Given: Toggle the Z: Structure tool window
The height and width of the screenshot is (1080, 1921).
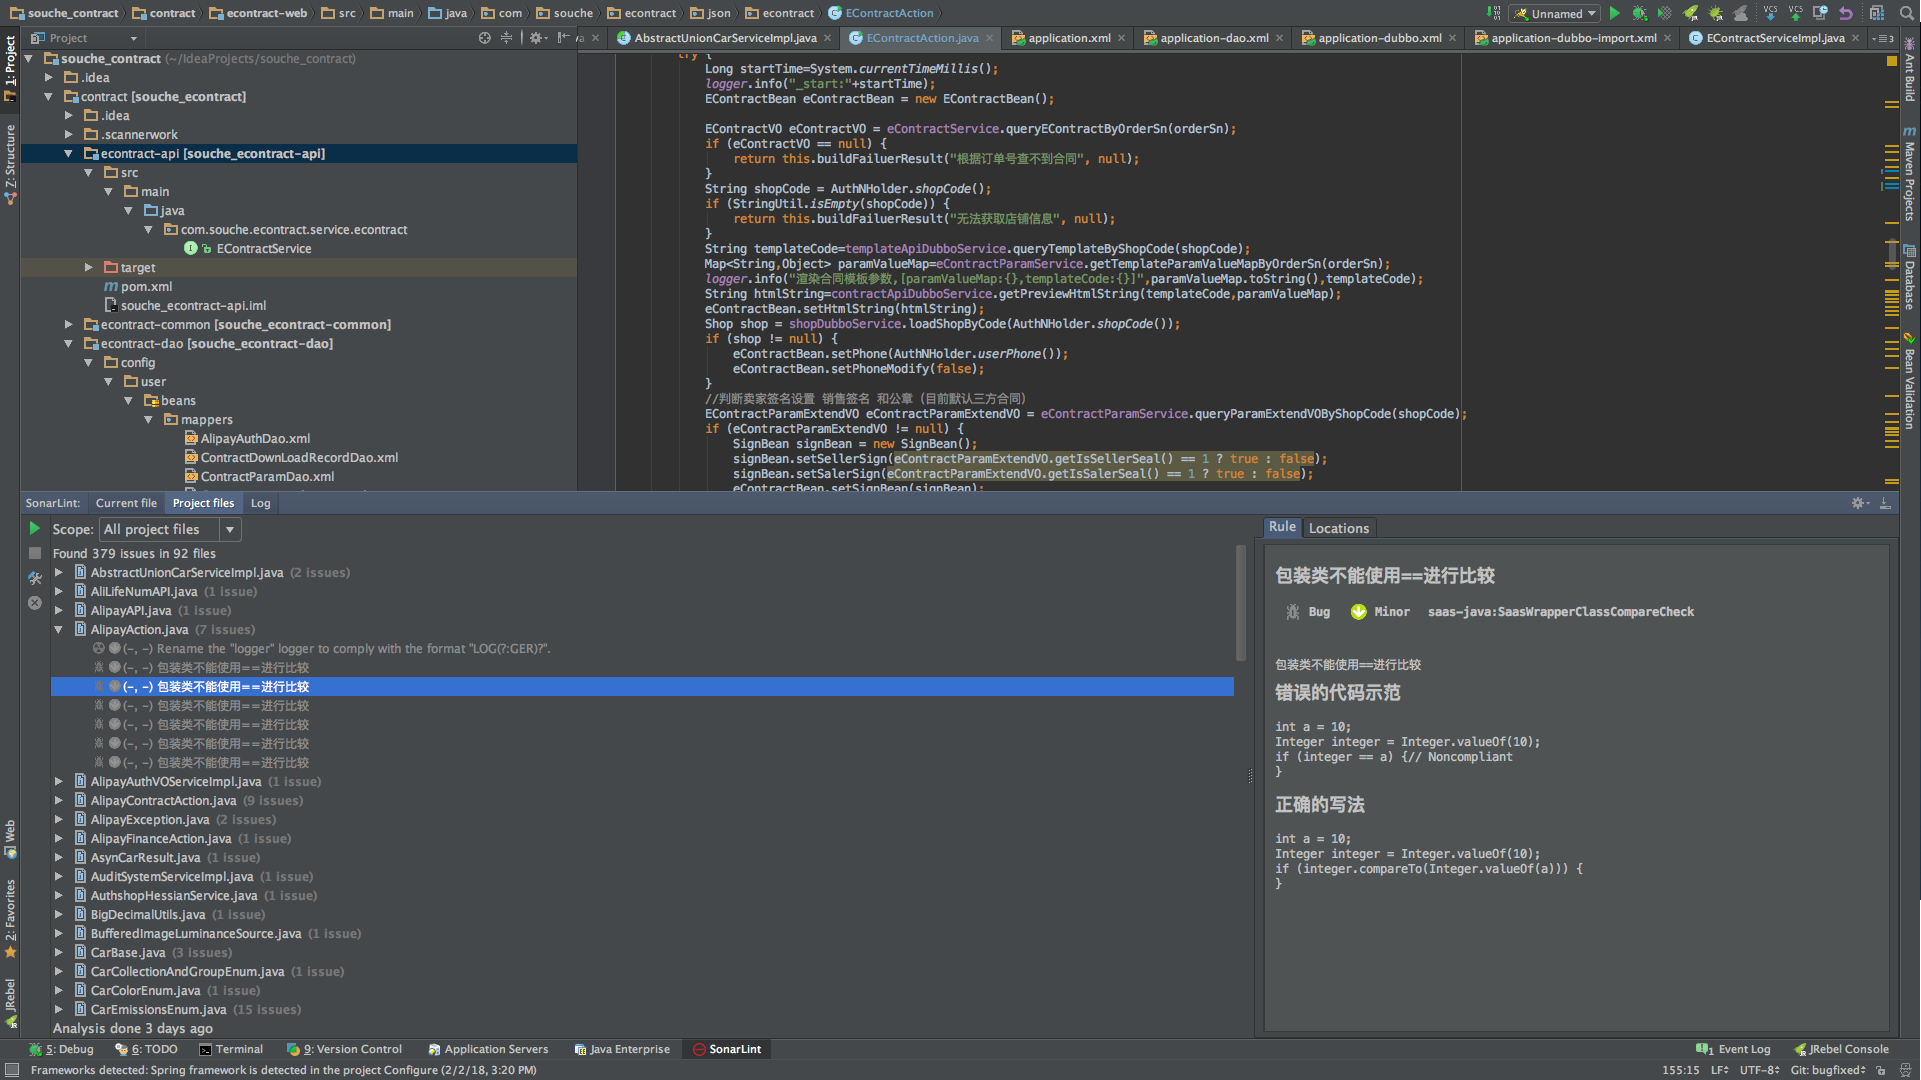Looking at the screenshot, I should click(x=10, y=165).
